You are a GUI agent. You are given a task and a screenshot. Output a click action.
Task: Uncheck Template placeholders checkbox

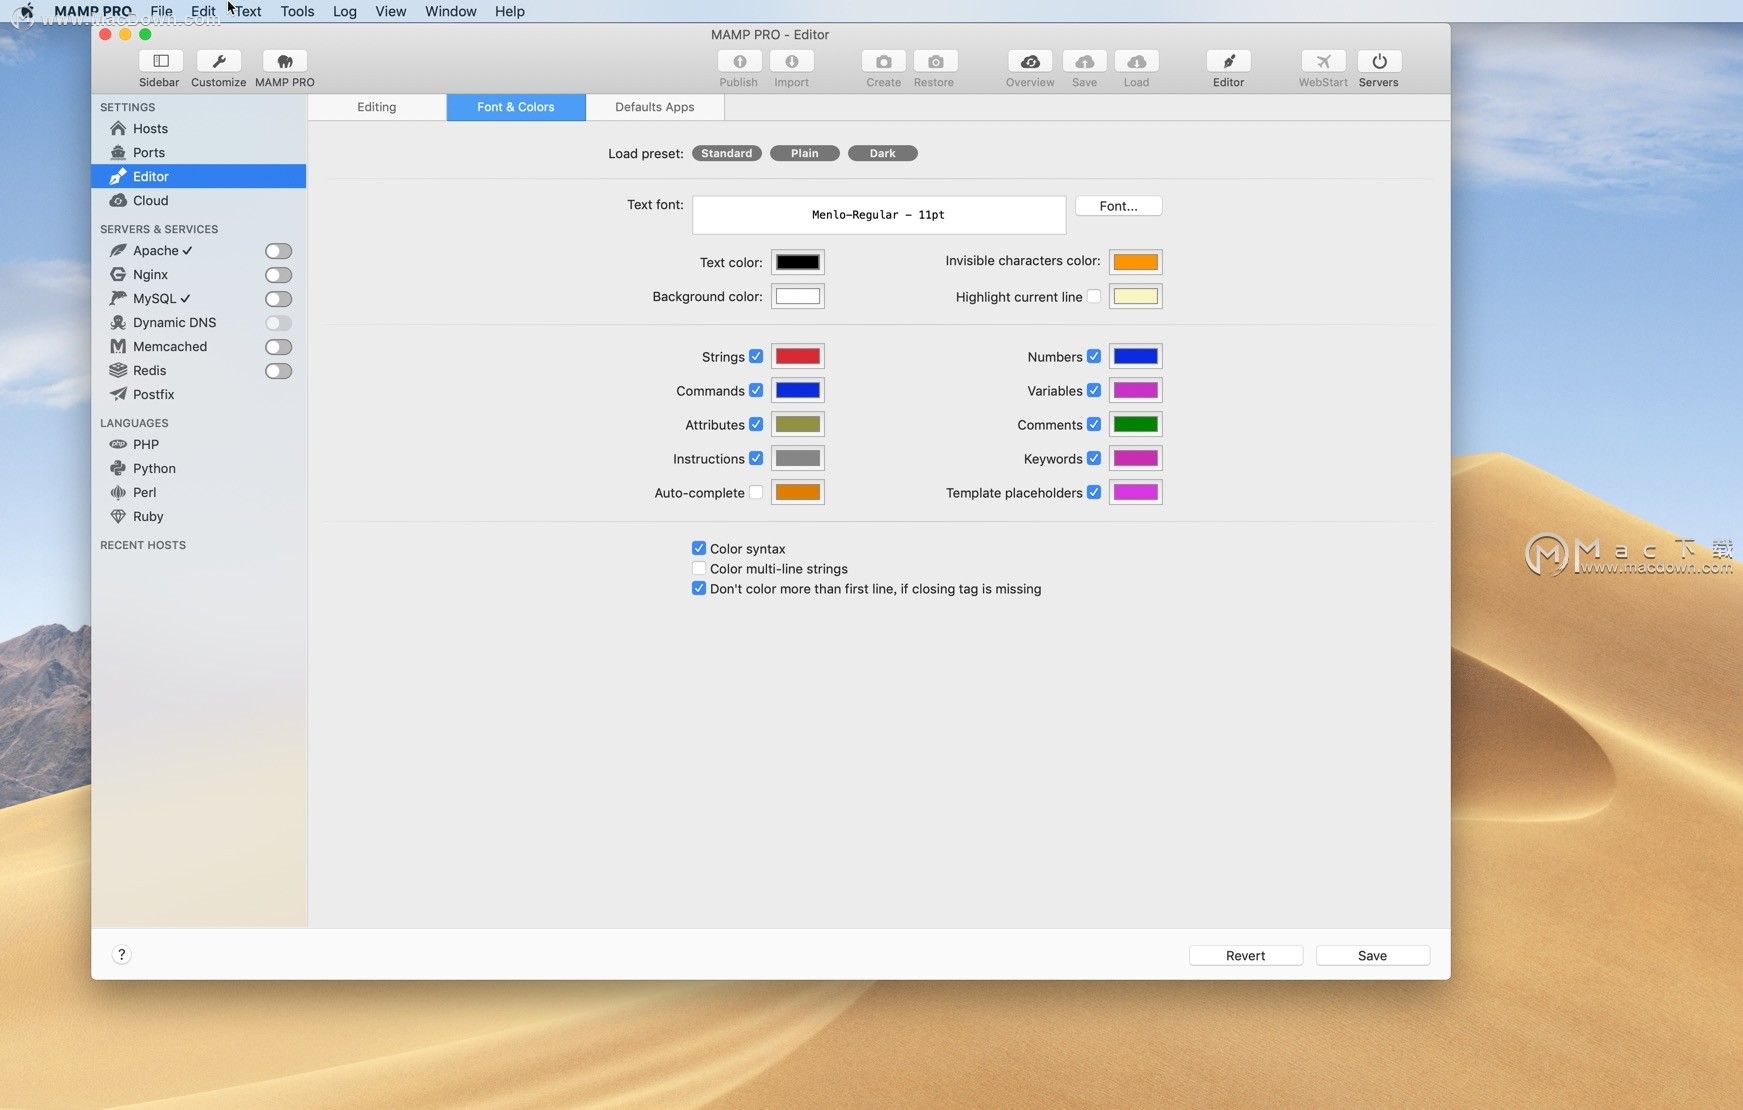(x=1094, y=492)
